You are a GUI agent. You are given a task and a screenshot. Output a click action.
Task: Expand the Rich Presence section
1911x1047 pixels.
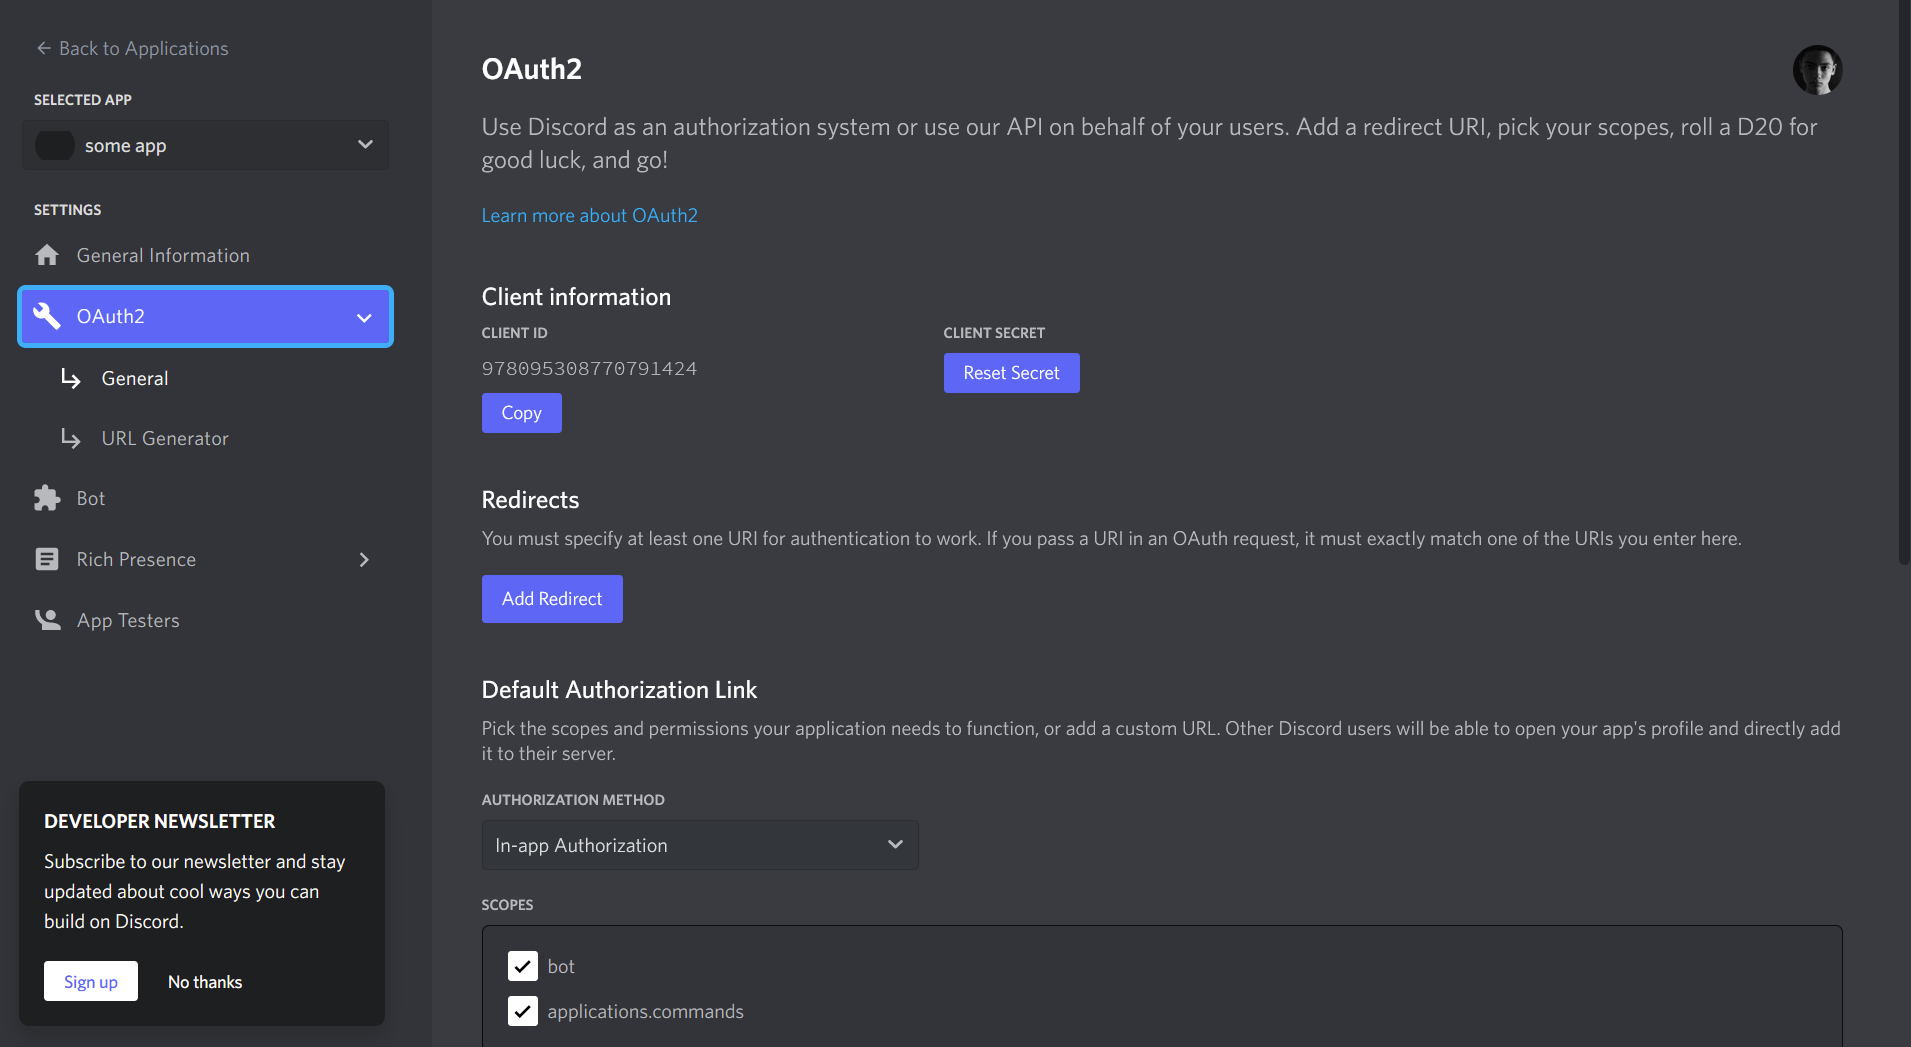tap(364, 559)
